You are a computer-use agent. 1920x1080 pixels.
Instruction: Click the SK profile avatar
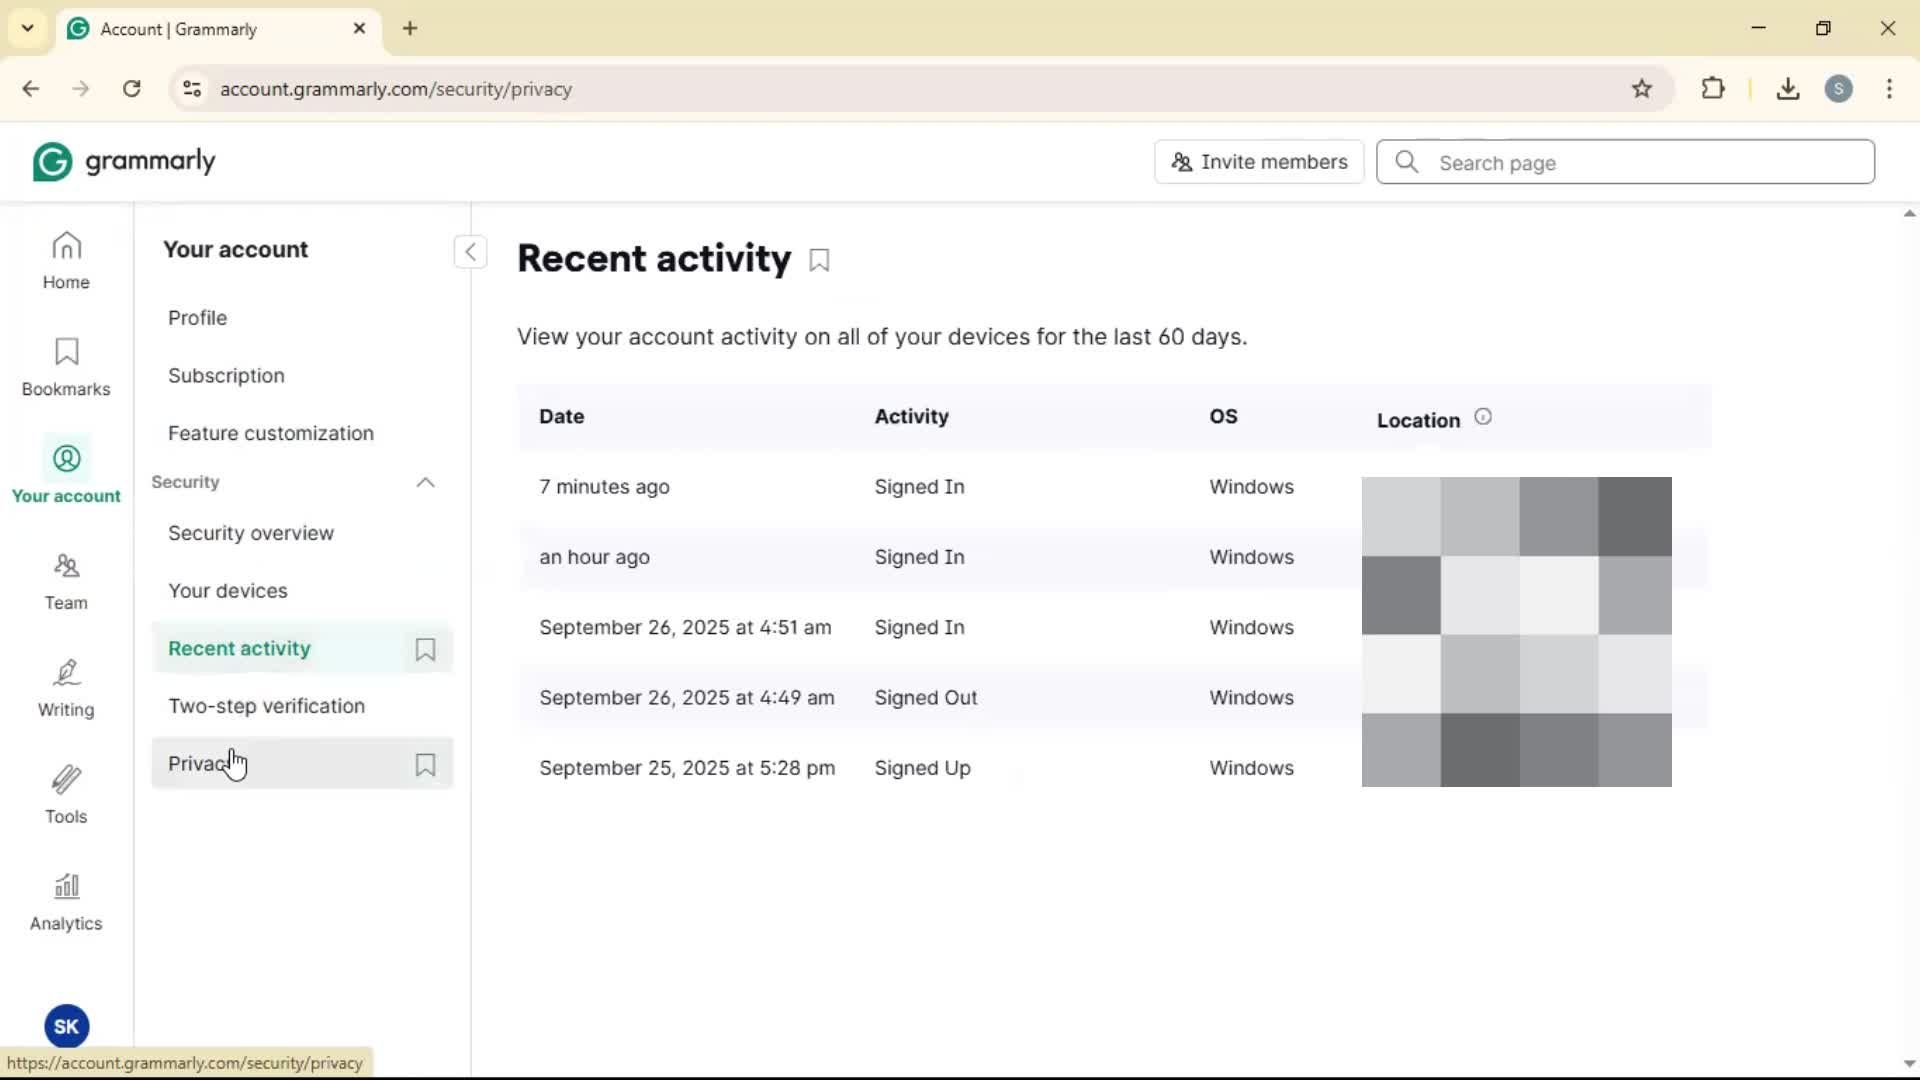pos(66,1026)
